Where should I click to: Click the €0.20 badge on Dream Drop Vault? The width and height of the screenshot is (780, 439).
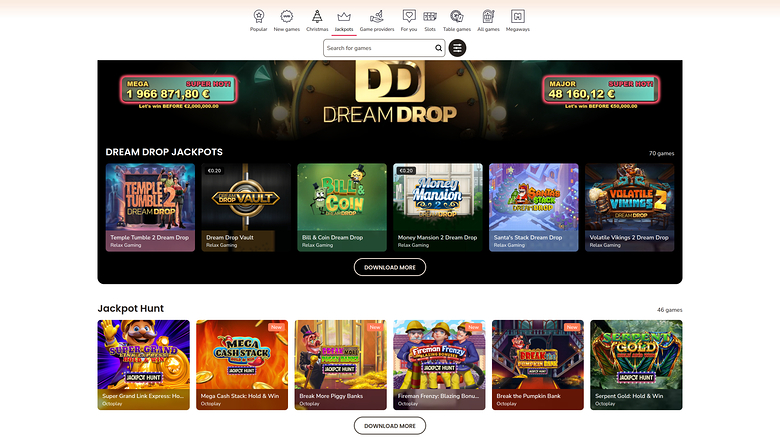(214, 171)
